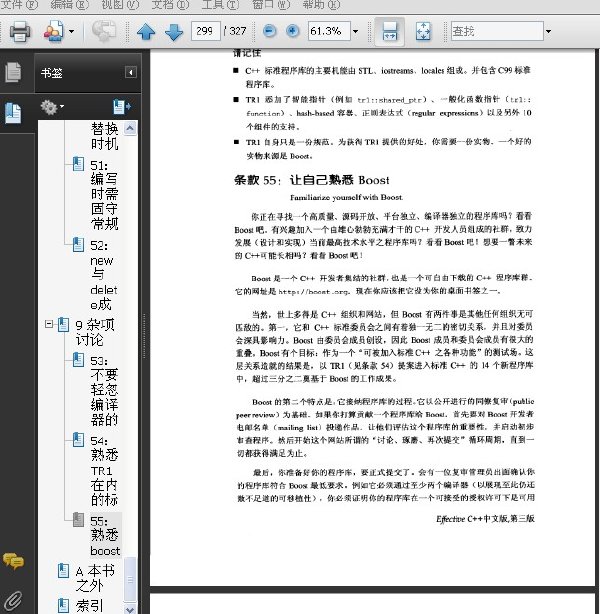Click bookmark icon beside 51 entry
This screenshot has height=614, width=600.
78,164
